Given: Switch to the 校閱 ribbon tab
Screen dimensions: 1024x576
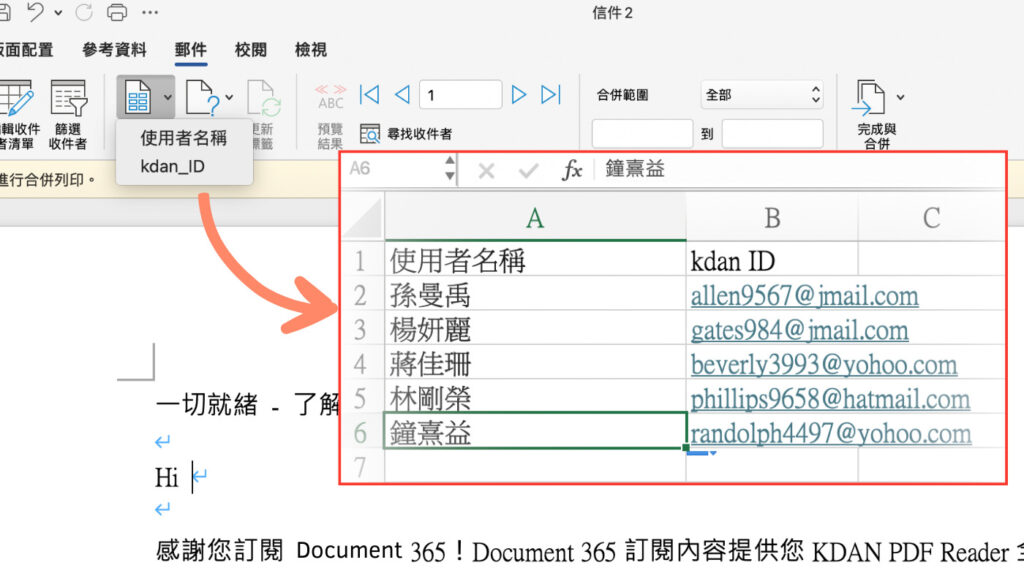Looking at the screenshot, I should [x=250, y=49].
